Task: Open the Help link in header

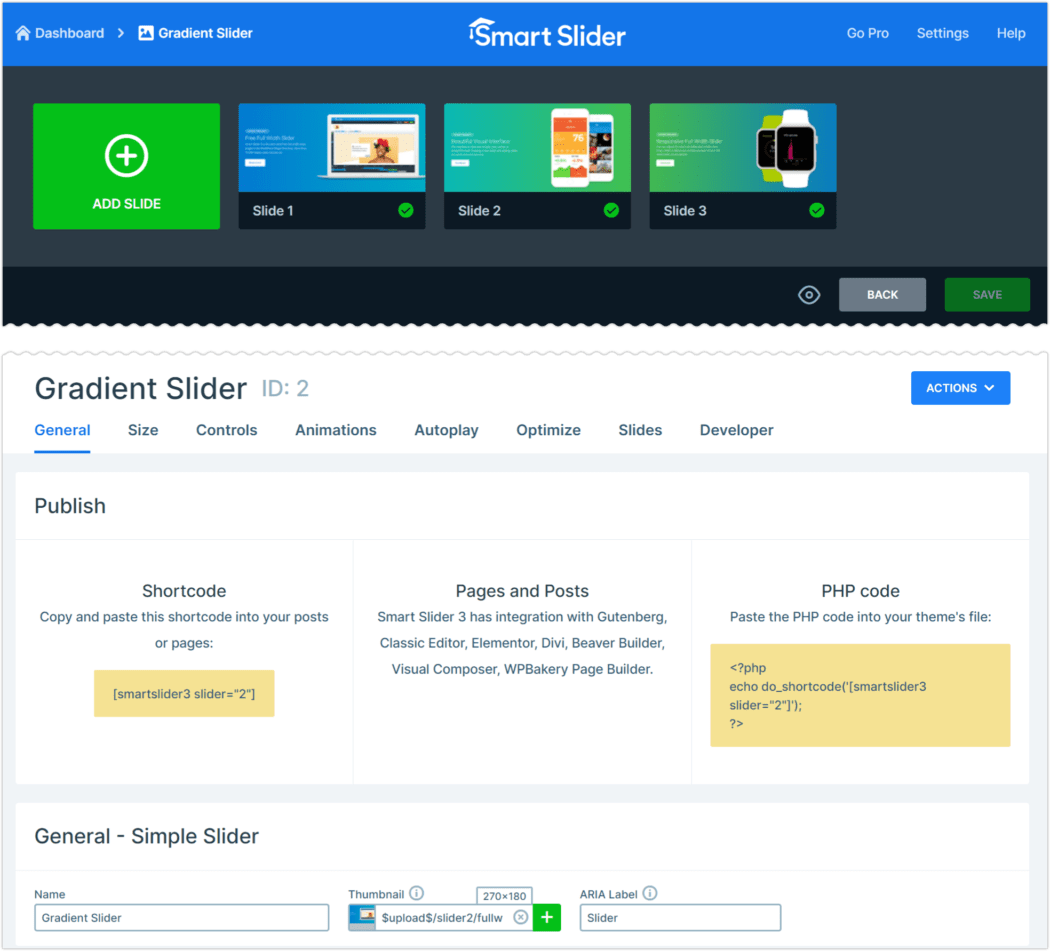Action: click(1010, 33)
